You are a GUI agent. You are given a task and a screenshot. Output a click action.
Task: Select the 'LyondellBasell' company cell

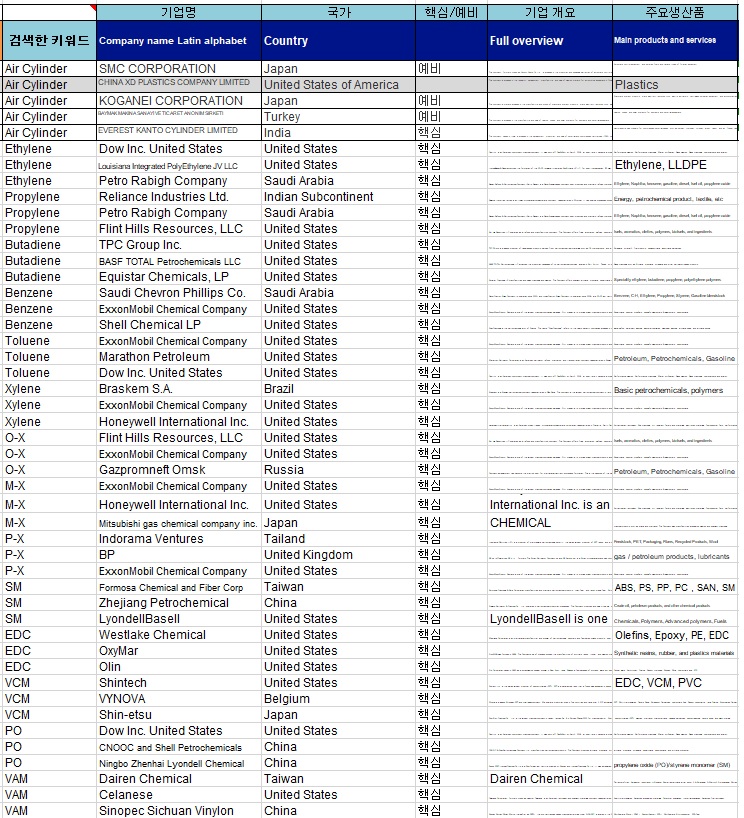coord(179,619)
